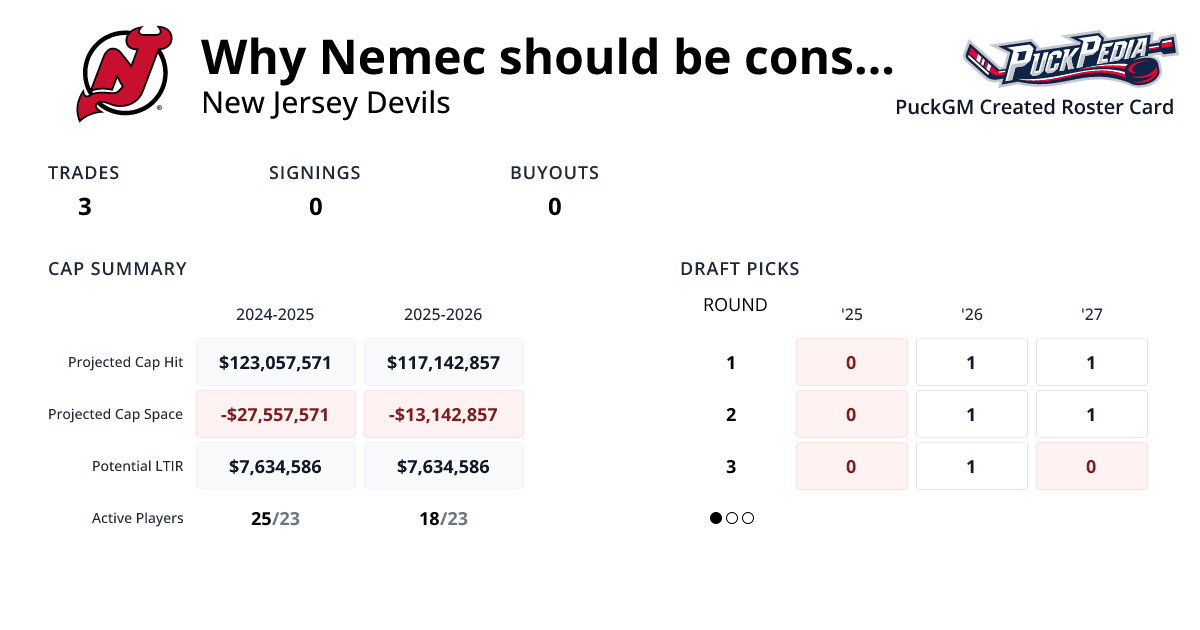Click the Active Players 25/23 indicator
The height and width of the screenshot is (630, 1200).
[x=276, y=518]
